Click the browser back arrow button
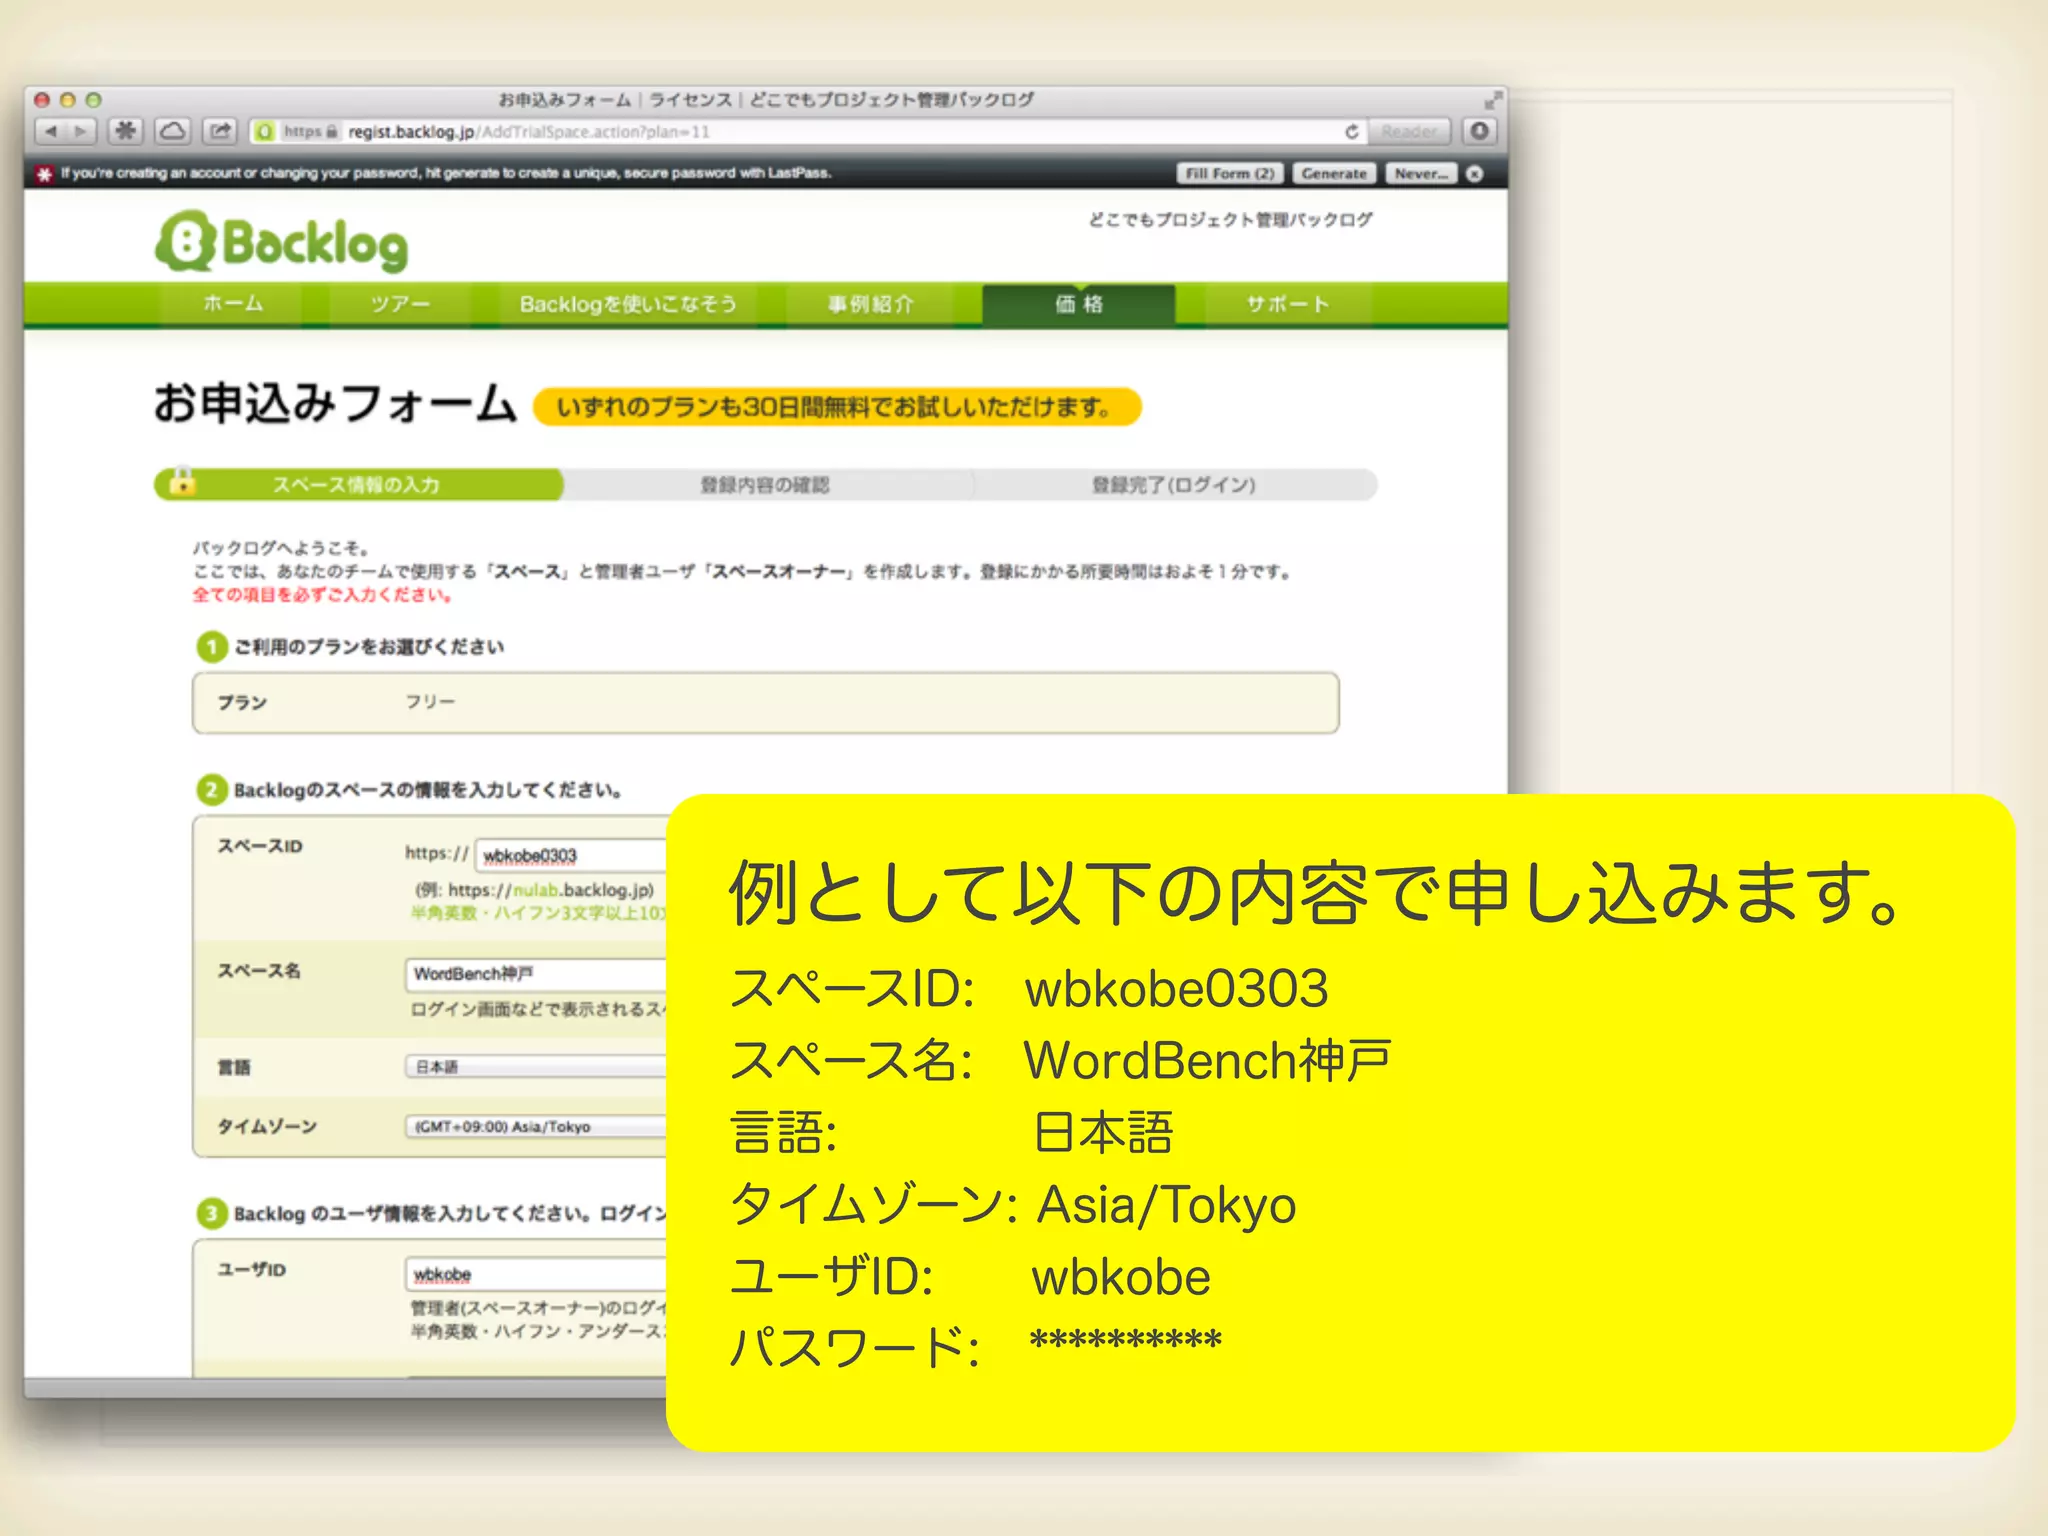Image resolution: width=2048 pixels, height=1536 pixels. tap(51, 131)
